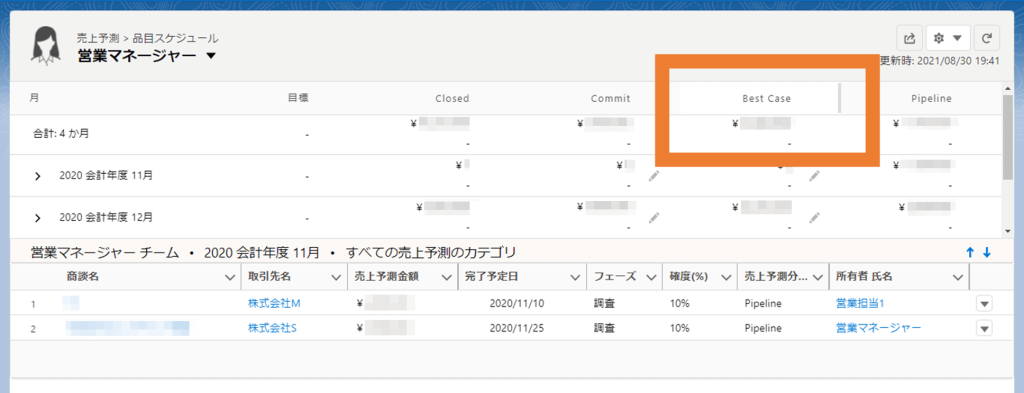Refresh the forecast with the reload icon

(x=987, y=39)
